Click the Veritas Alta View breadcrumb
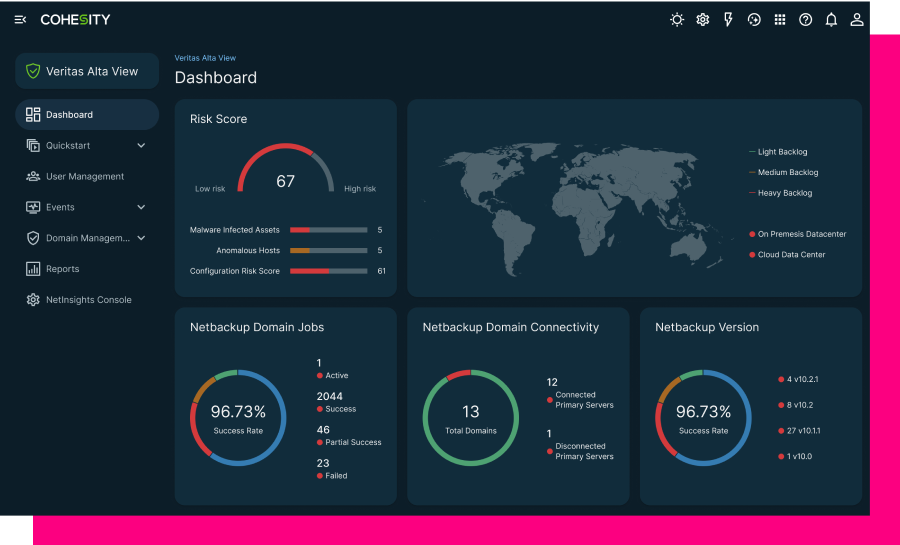Viewport: 900px width, 545px height. coord(205,58)
